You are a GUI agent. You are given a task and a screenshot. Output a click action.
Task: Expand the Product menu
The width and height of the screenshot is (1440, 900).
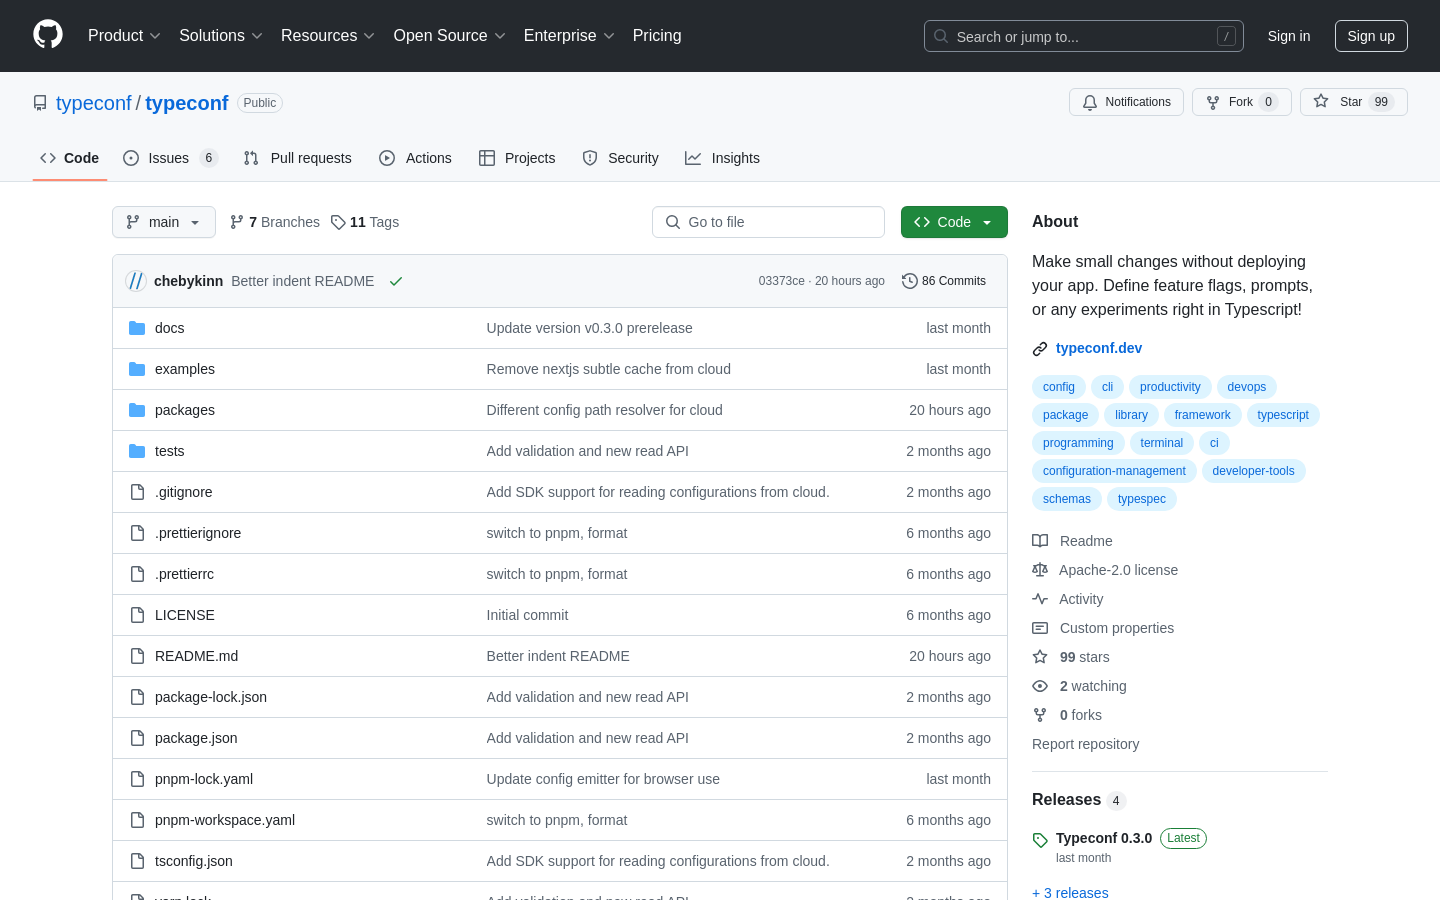pyautogui.click(x=124, y=36)
